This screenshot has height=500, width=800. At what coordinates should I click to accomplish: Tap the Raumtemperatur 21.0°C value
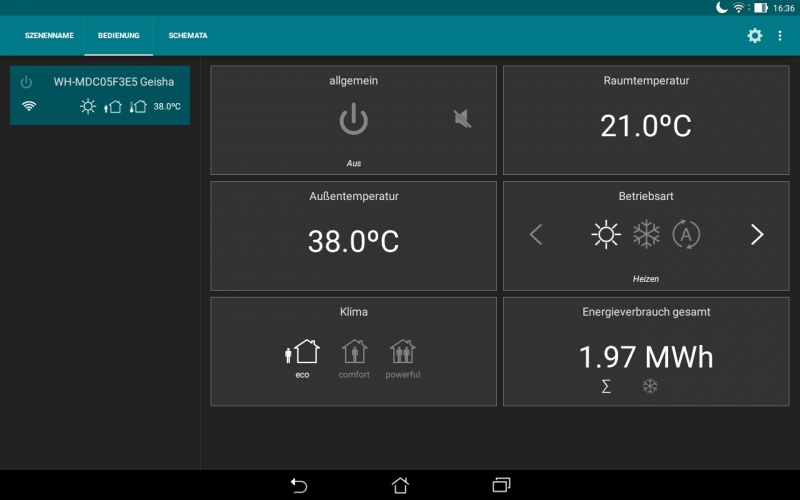pos(646,126)
